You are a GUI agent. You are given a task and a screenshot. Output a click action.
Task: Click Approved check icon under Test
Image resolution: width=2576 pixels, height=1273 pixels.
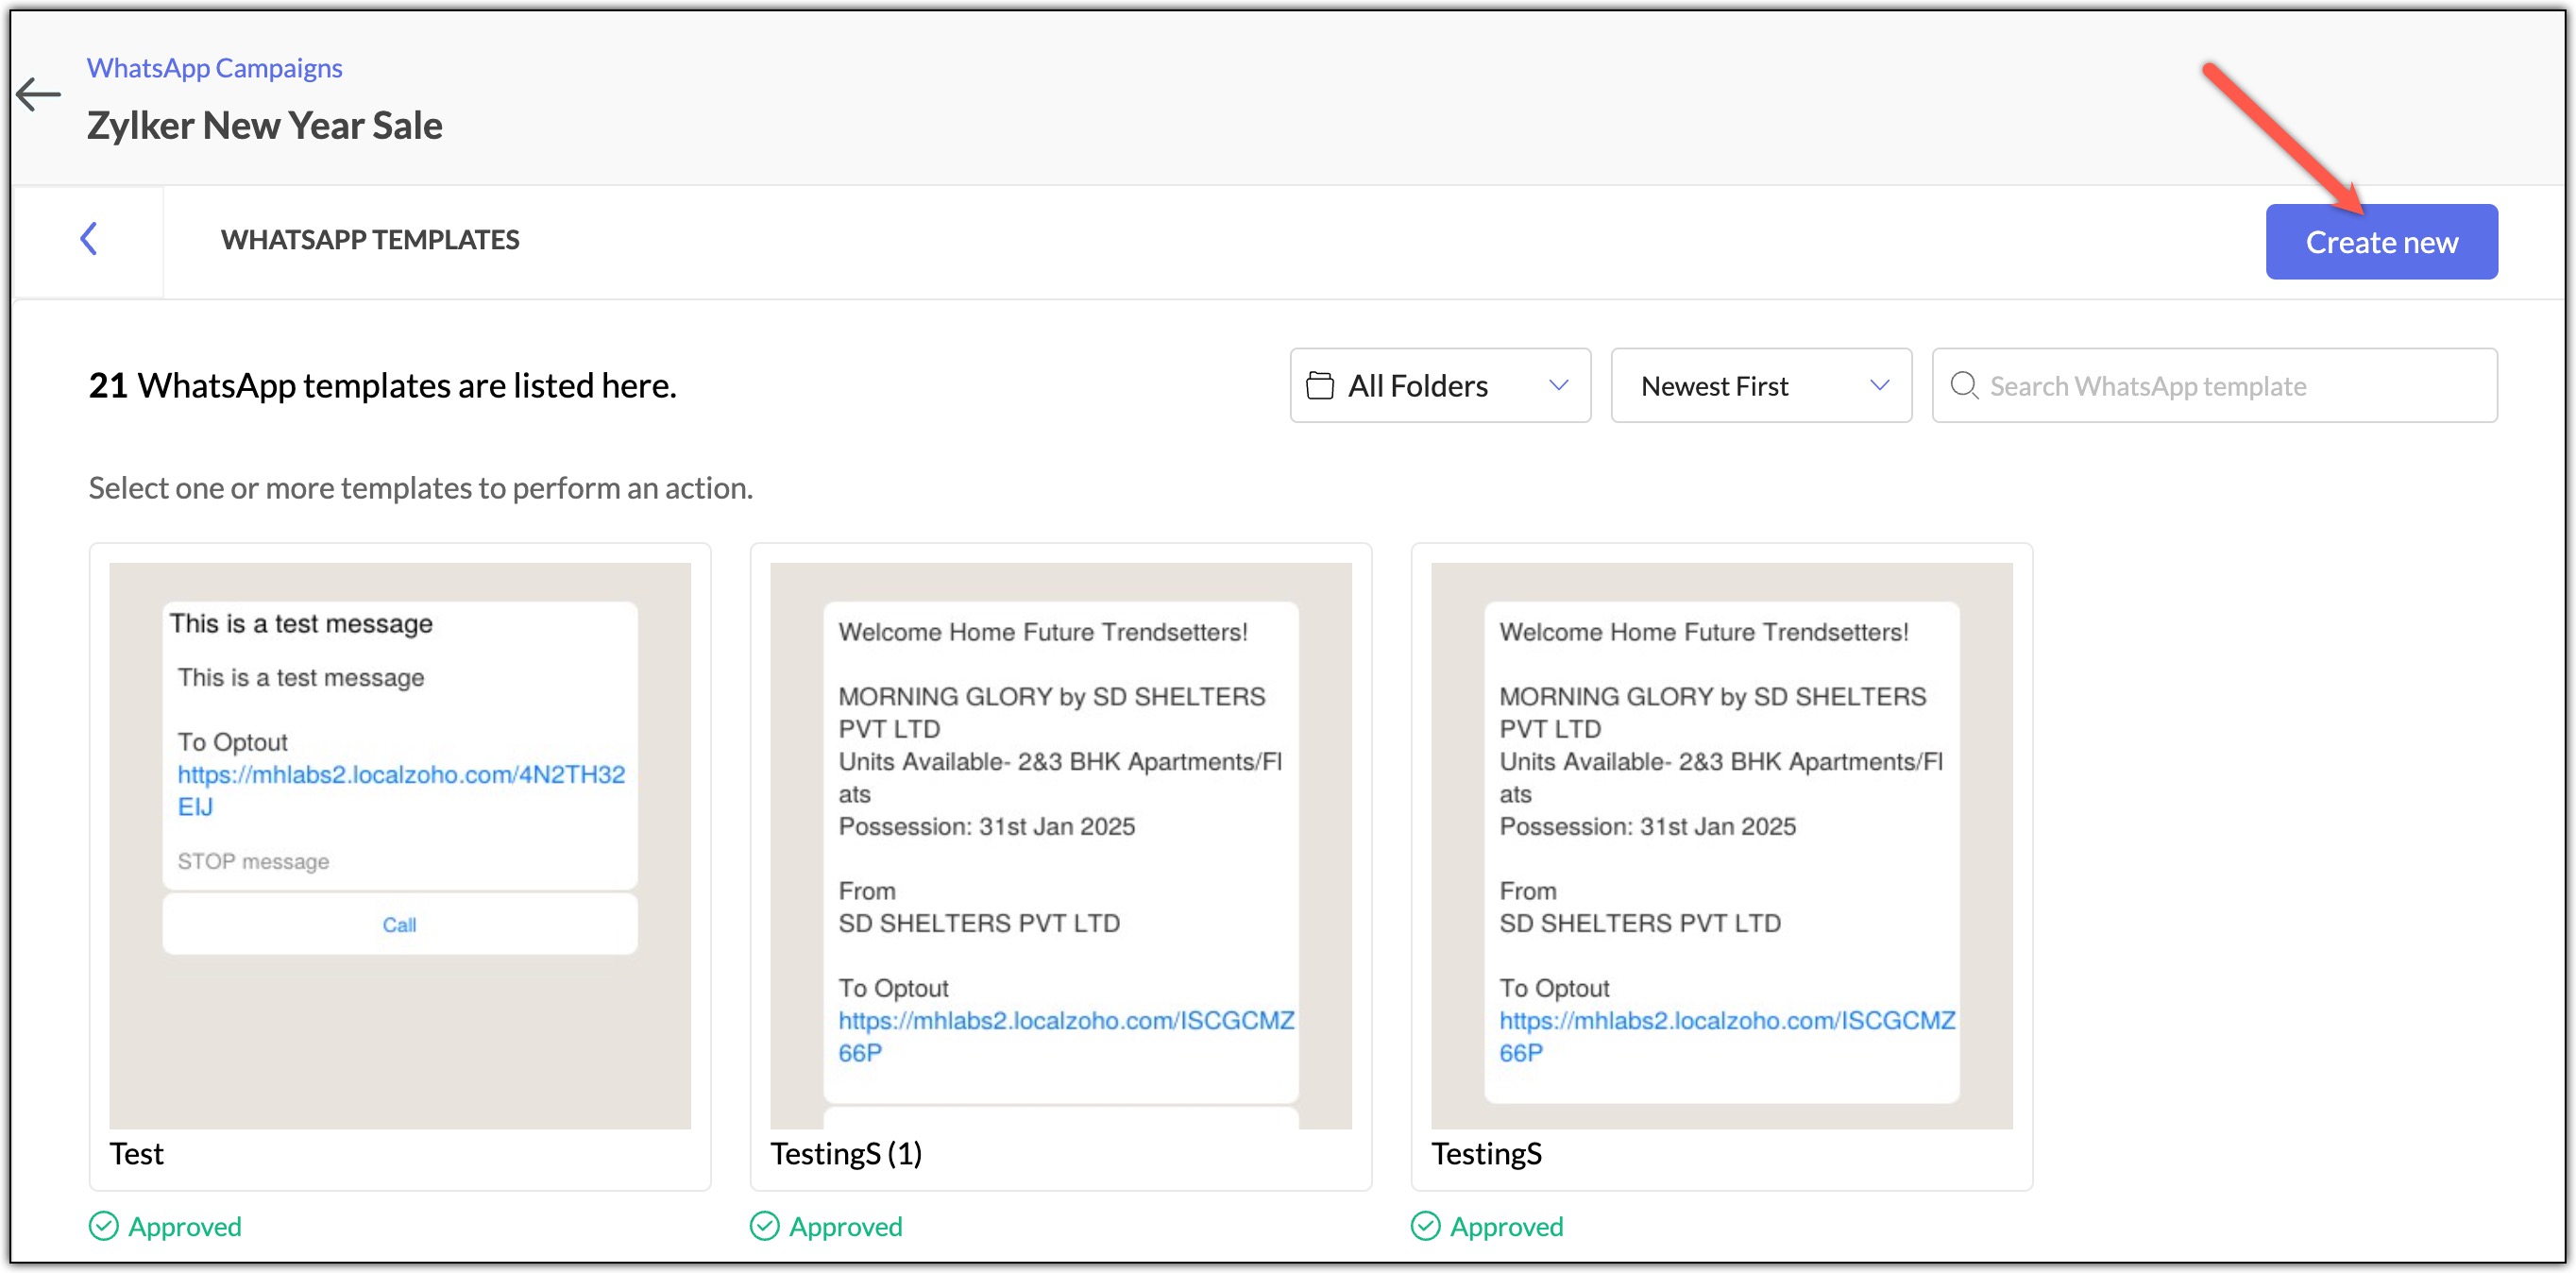tap(103, 1226)
